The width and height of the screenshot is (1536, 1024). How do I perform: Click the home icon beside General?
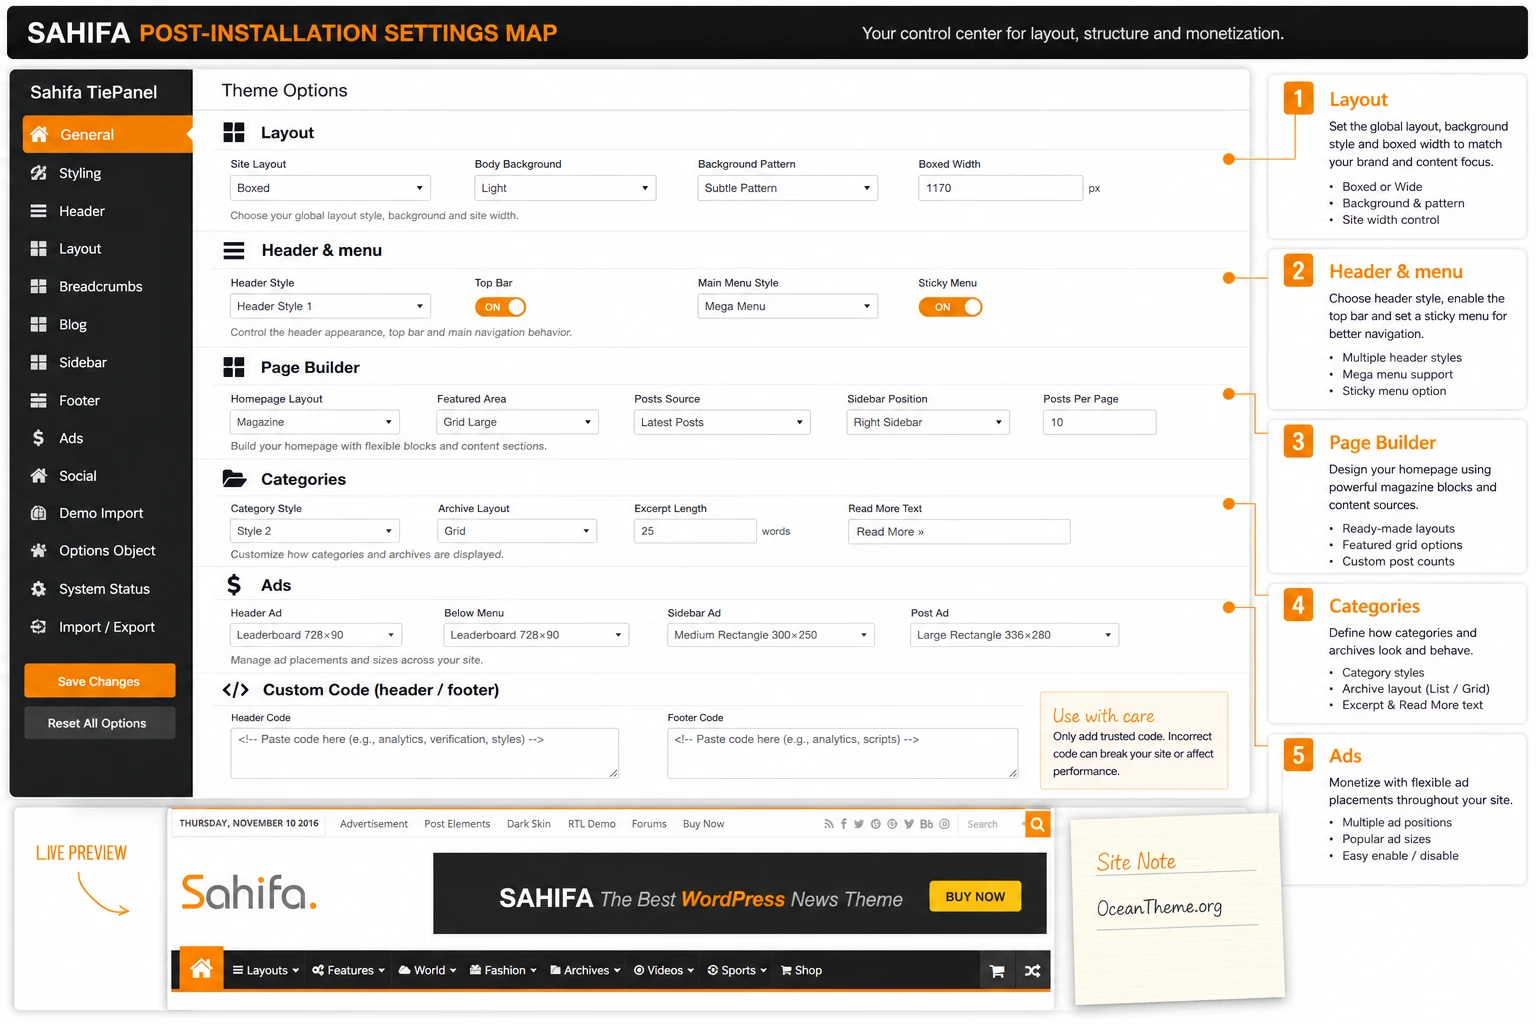(x=39, y=134)
